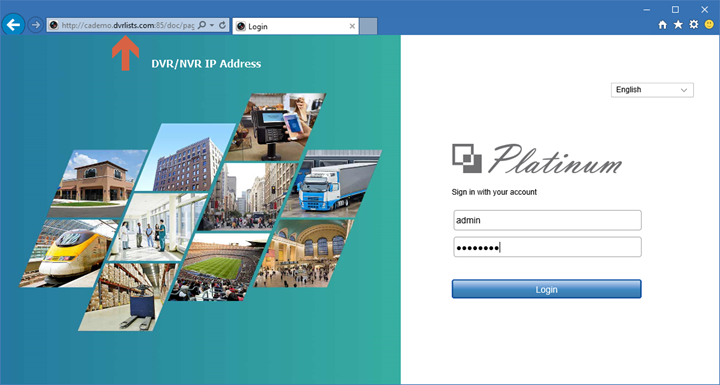This screenshot has width=720, height=385.
Task: Click the admin username field
Action: [x=547, y=221]
